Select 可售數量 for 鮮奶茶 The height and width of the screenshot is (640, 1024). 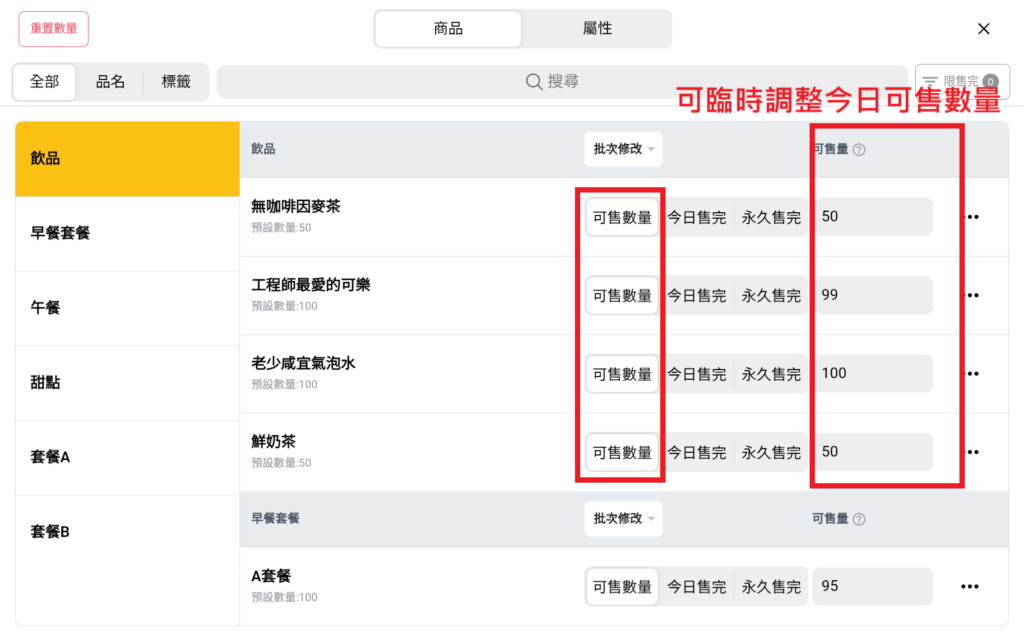click(x=622, y=453)
